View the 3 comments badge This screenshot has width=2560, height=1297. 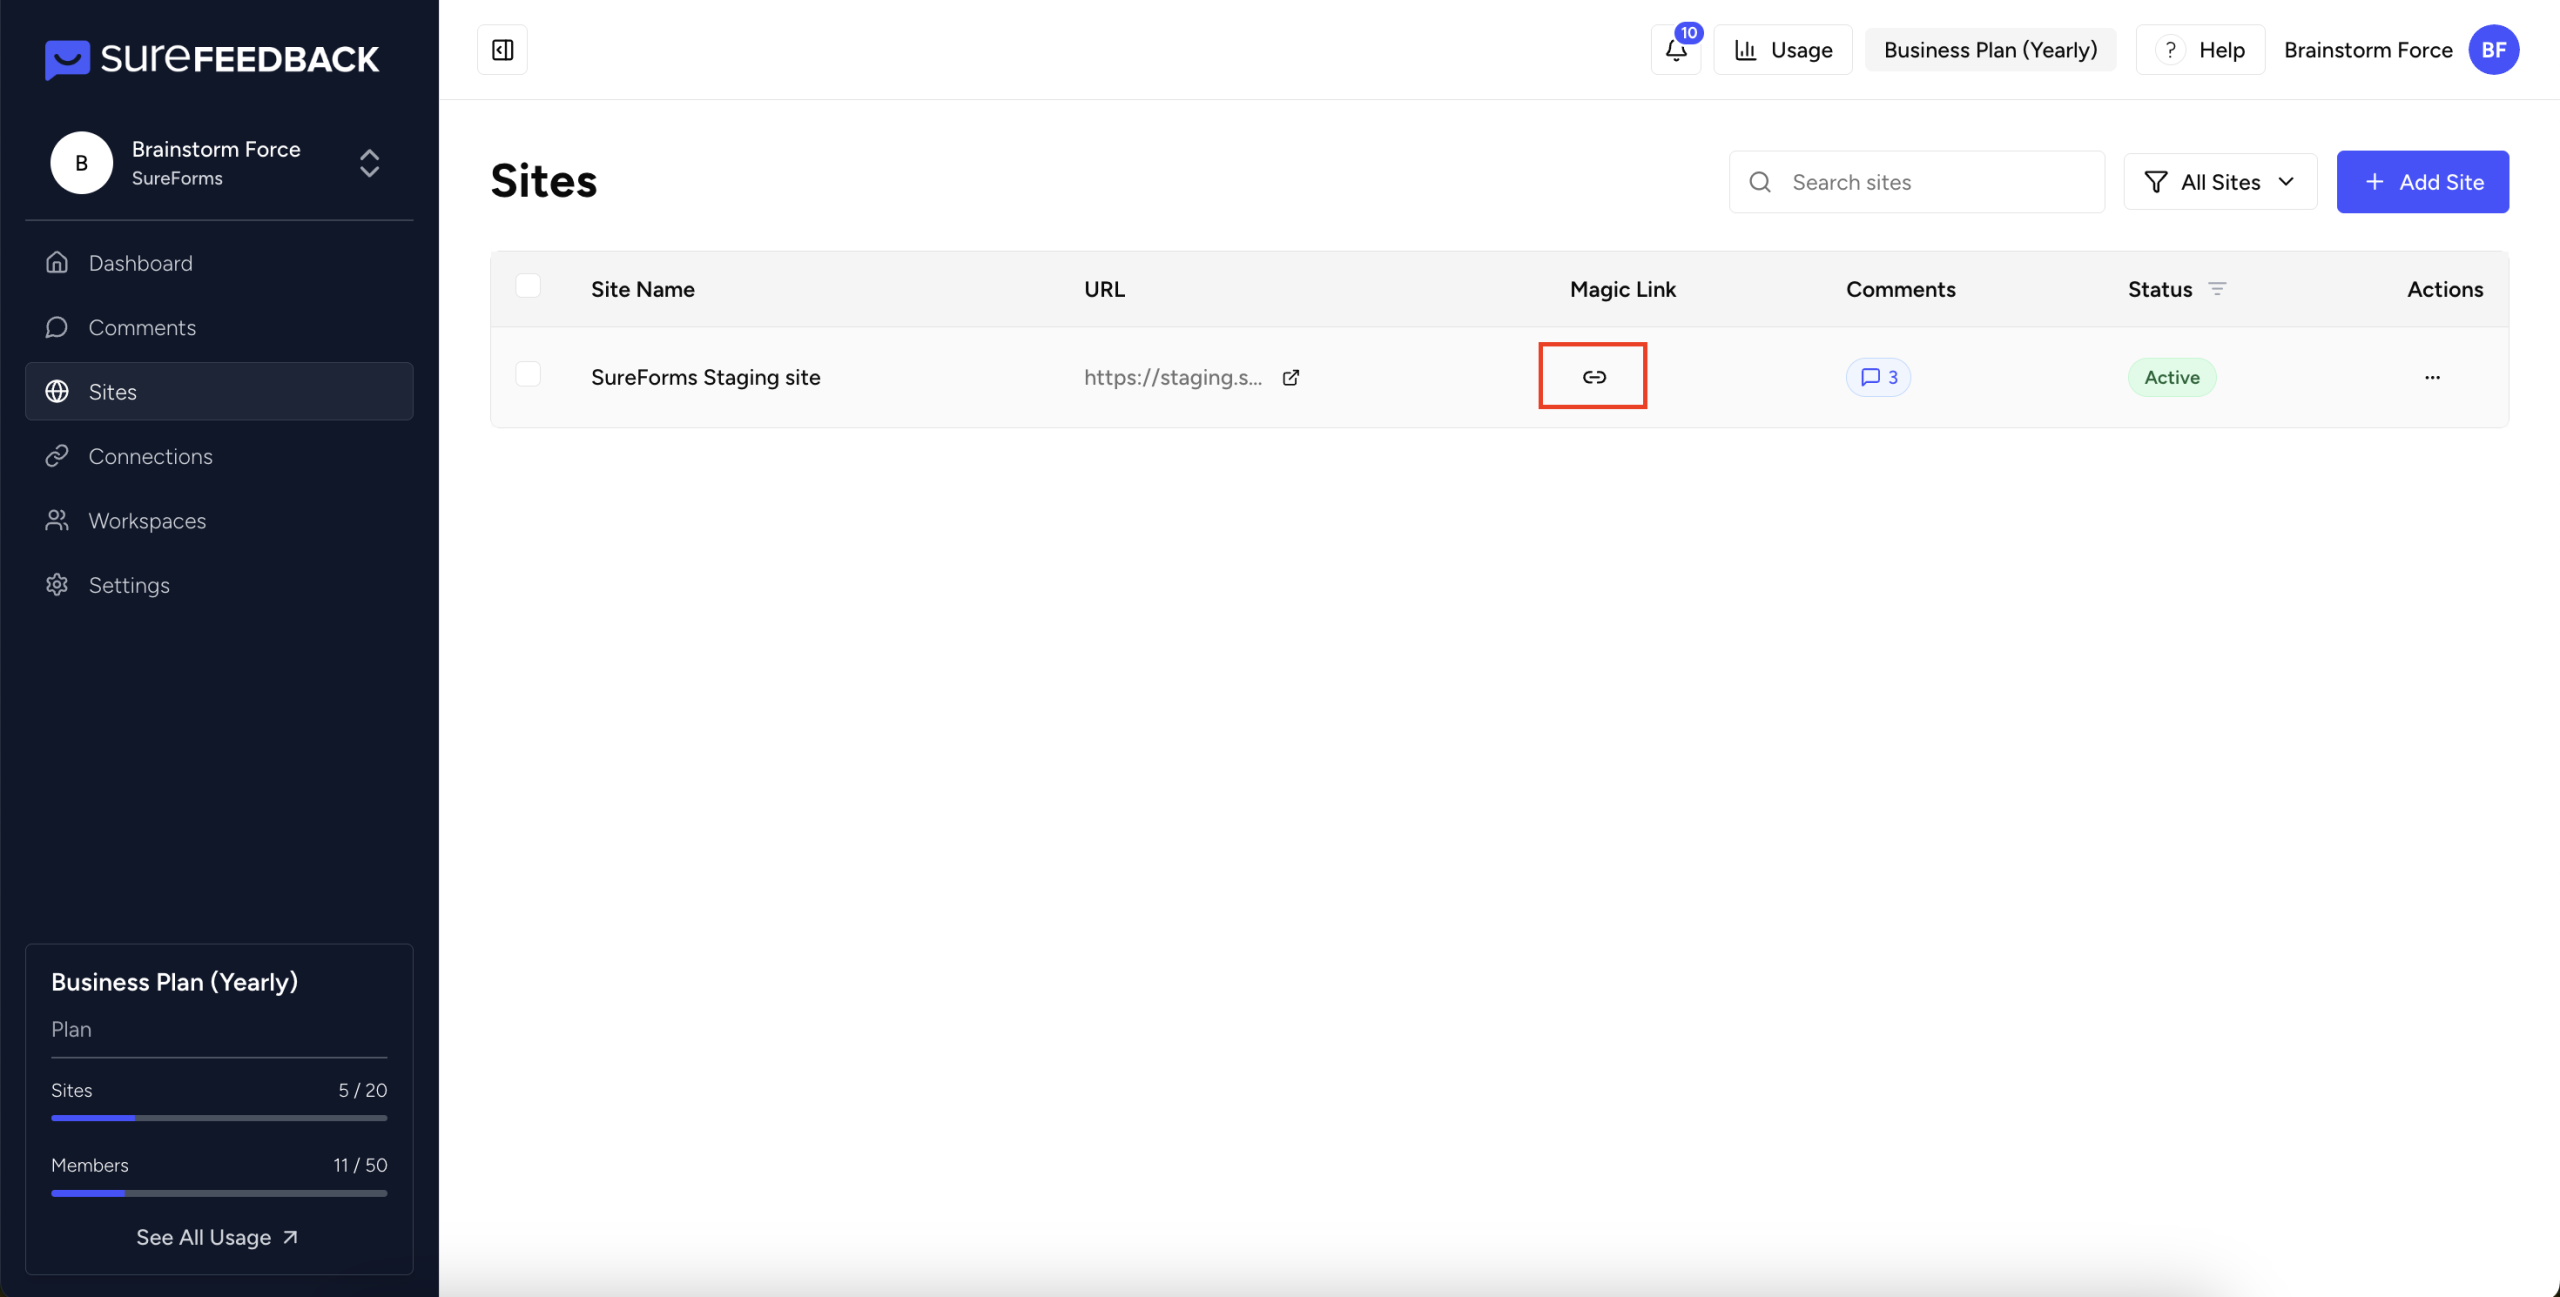[x=1878, y=377]
